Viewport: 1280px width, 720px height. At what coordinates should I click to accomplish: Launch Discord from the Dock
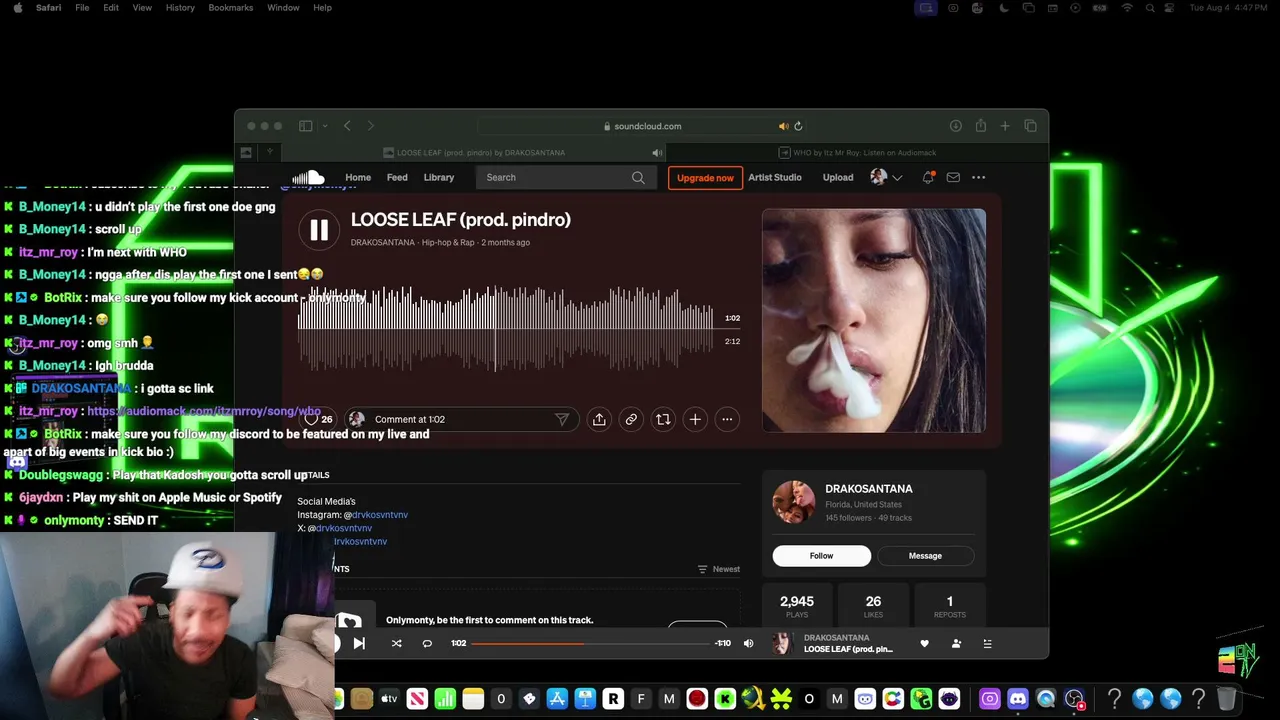pyautogui.click(x=1018, y=699)
